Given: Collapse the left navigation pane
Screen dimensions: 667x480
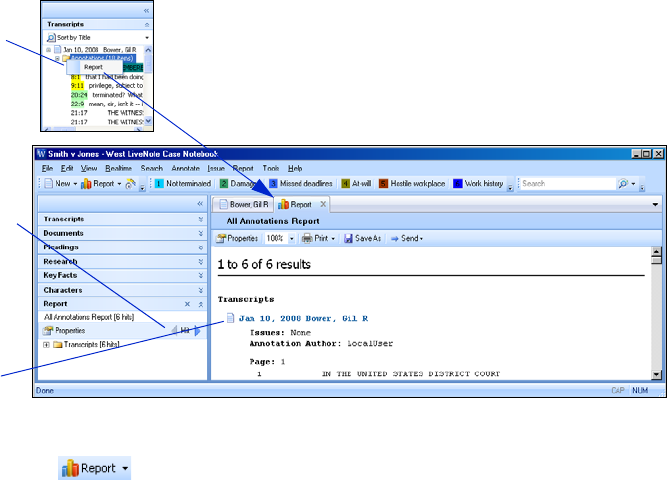Looking at the screenshot, I should tap(200, 204).
